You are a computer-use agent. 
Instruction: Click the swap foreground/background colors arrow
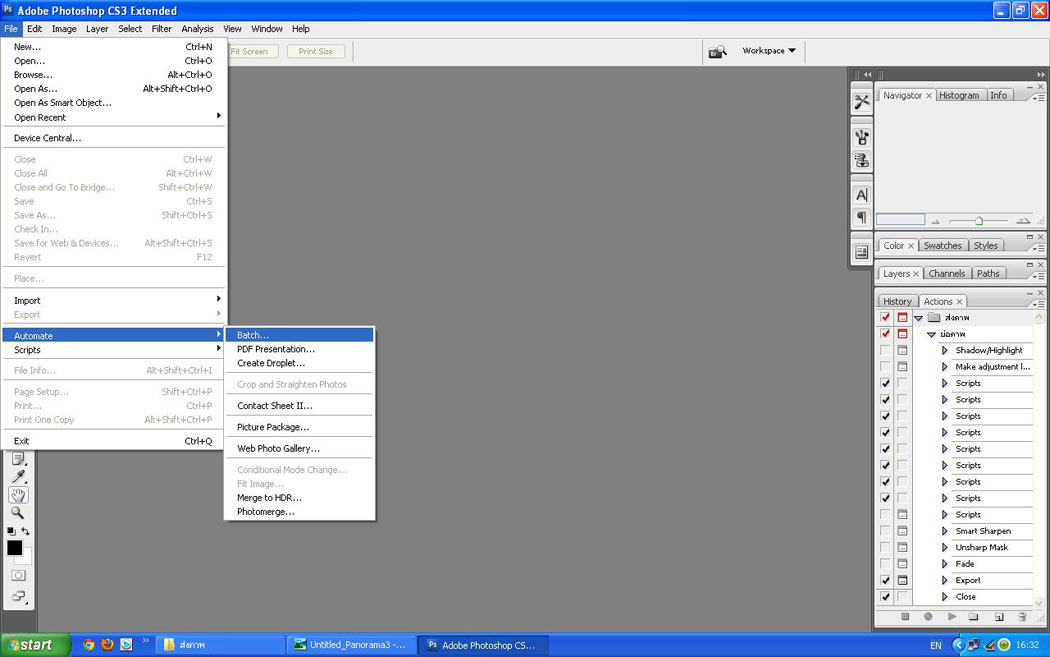[26, 531]
